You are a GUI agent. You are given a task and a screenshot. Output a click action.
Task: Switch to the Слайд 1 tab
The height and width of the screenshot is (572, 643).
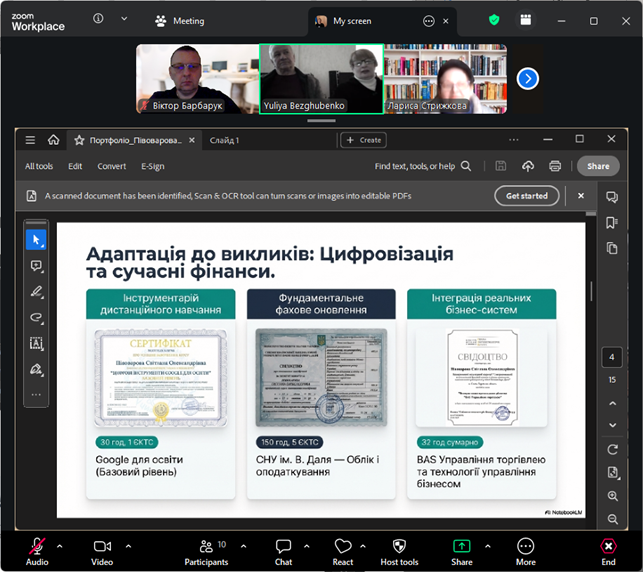pyautogui.click(x=224, y=140)
